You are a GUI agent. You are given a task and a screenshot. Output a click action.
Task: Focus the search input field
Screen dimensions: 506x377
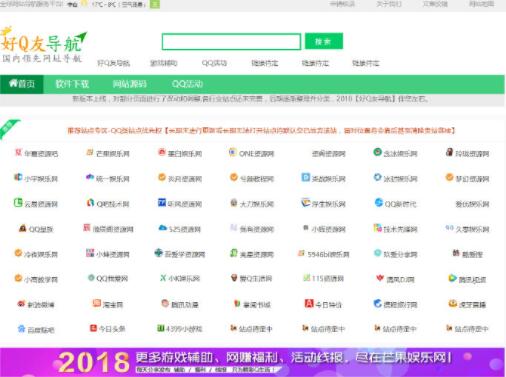231,42
